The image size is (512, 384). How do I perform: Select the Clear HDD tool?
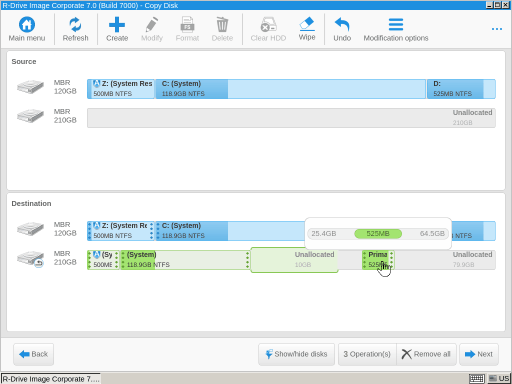[x=268, y=29]
